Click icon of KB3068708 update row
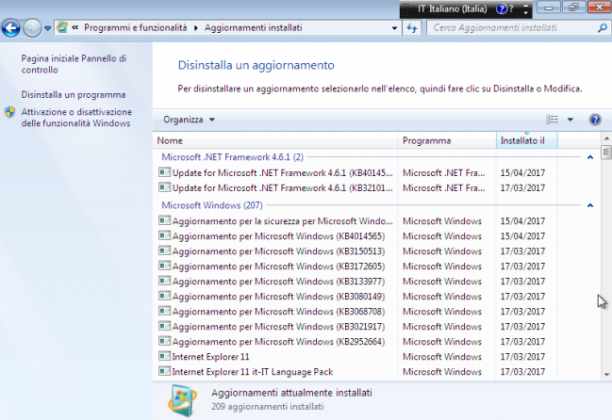The image size is (612, 420). coord(164,311)
